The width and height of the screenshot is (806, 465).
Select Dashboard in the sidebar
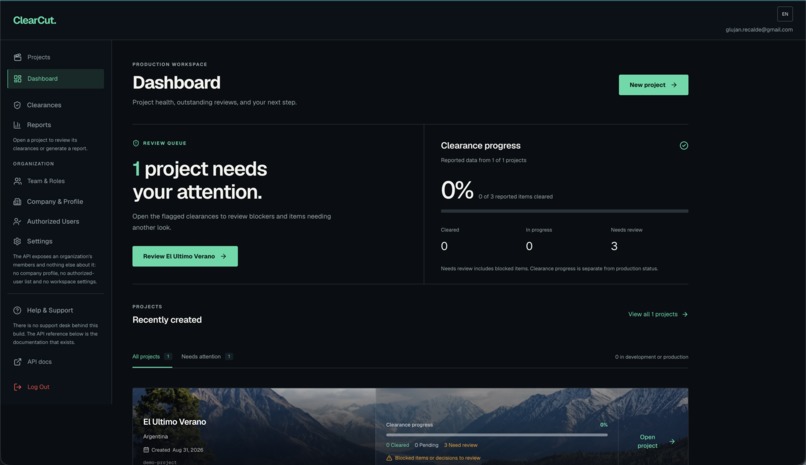pos(56,79)
